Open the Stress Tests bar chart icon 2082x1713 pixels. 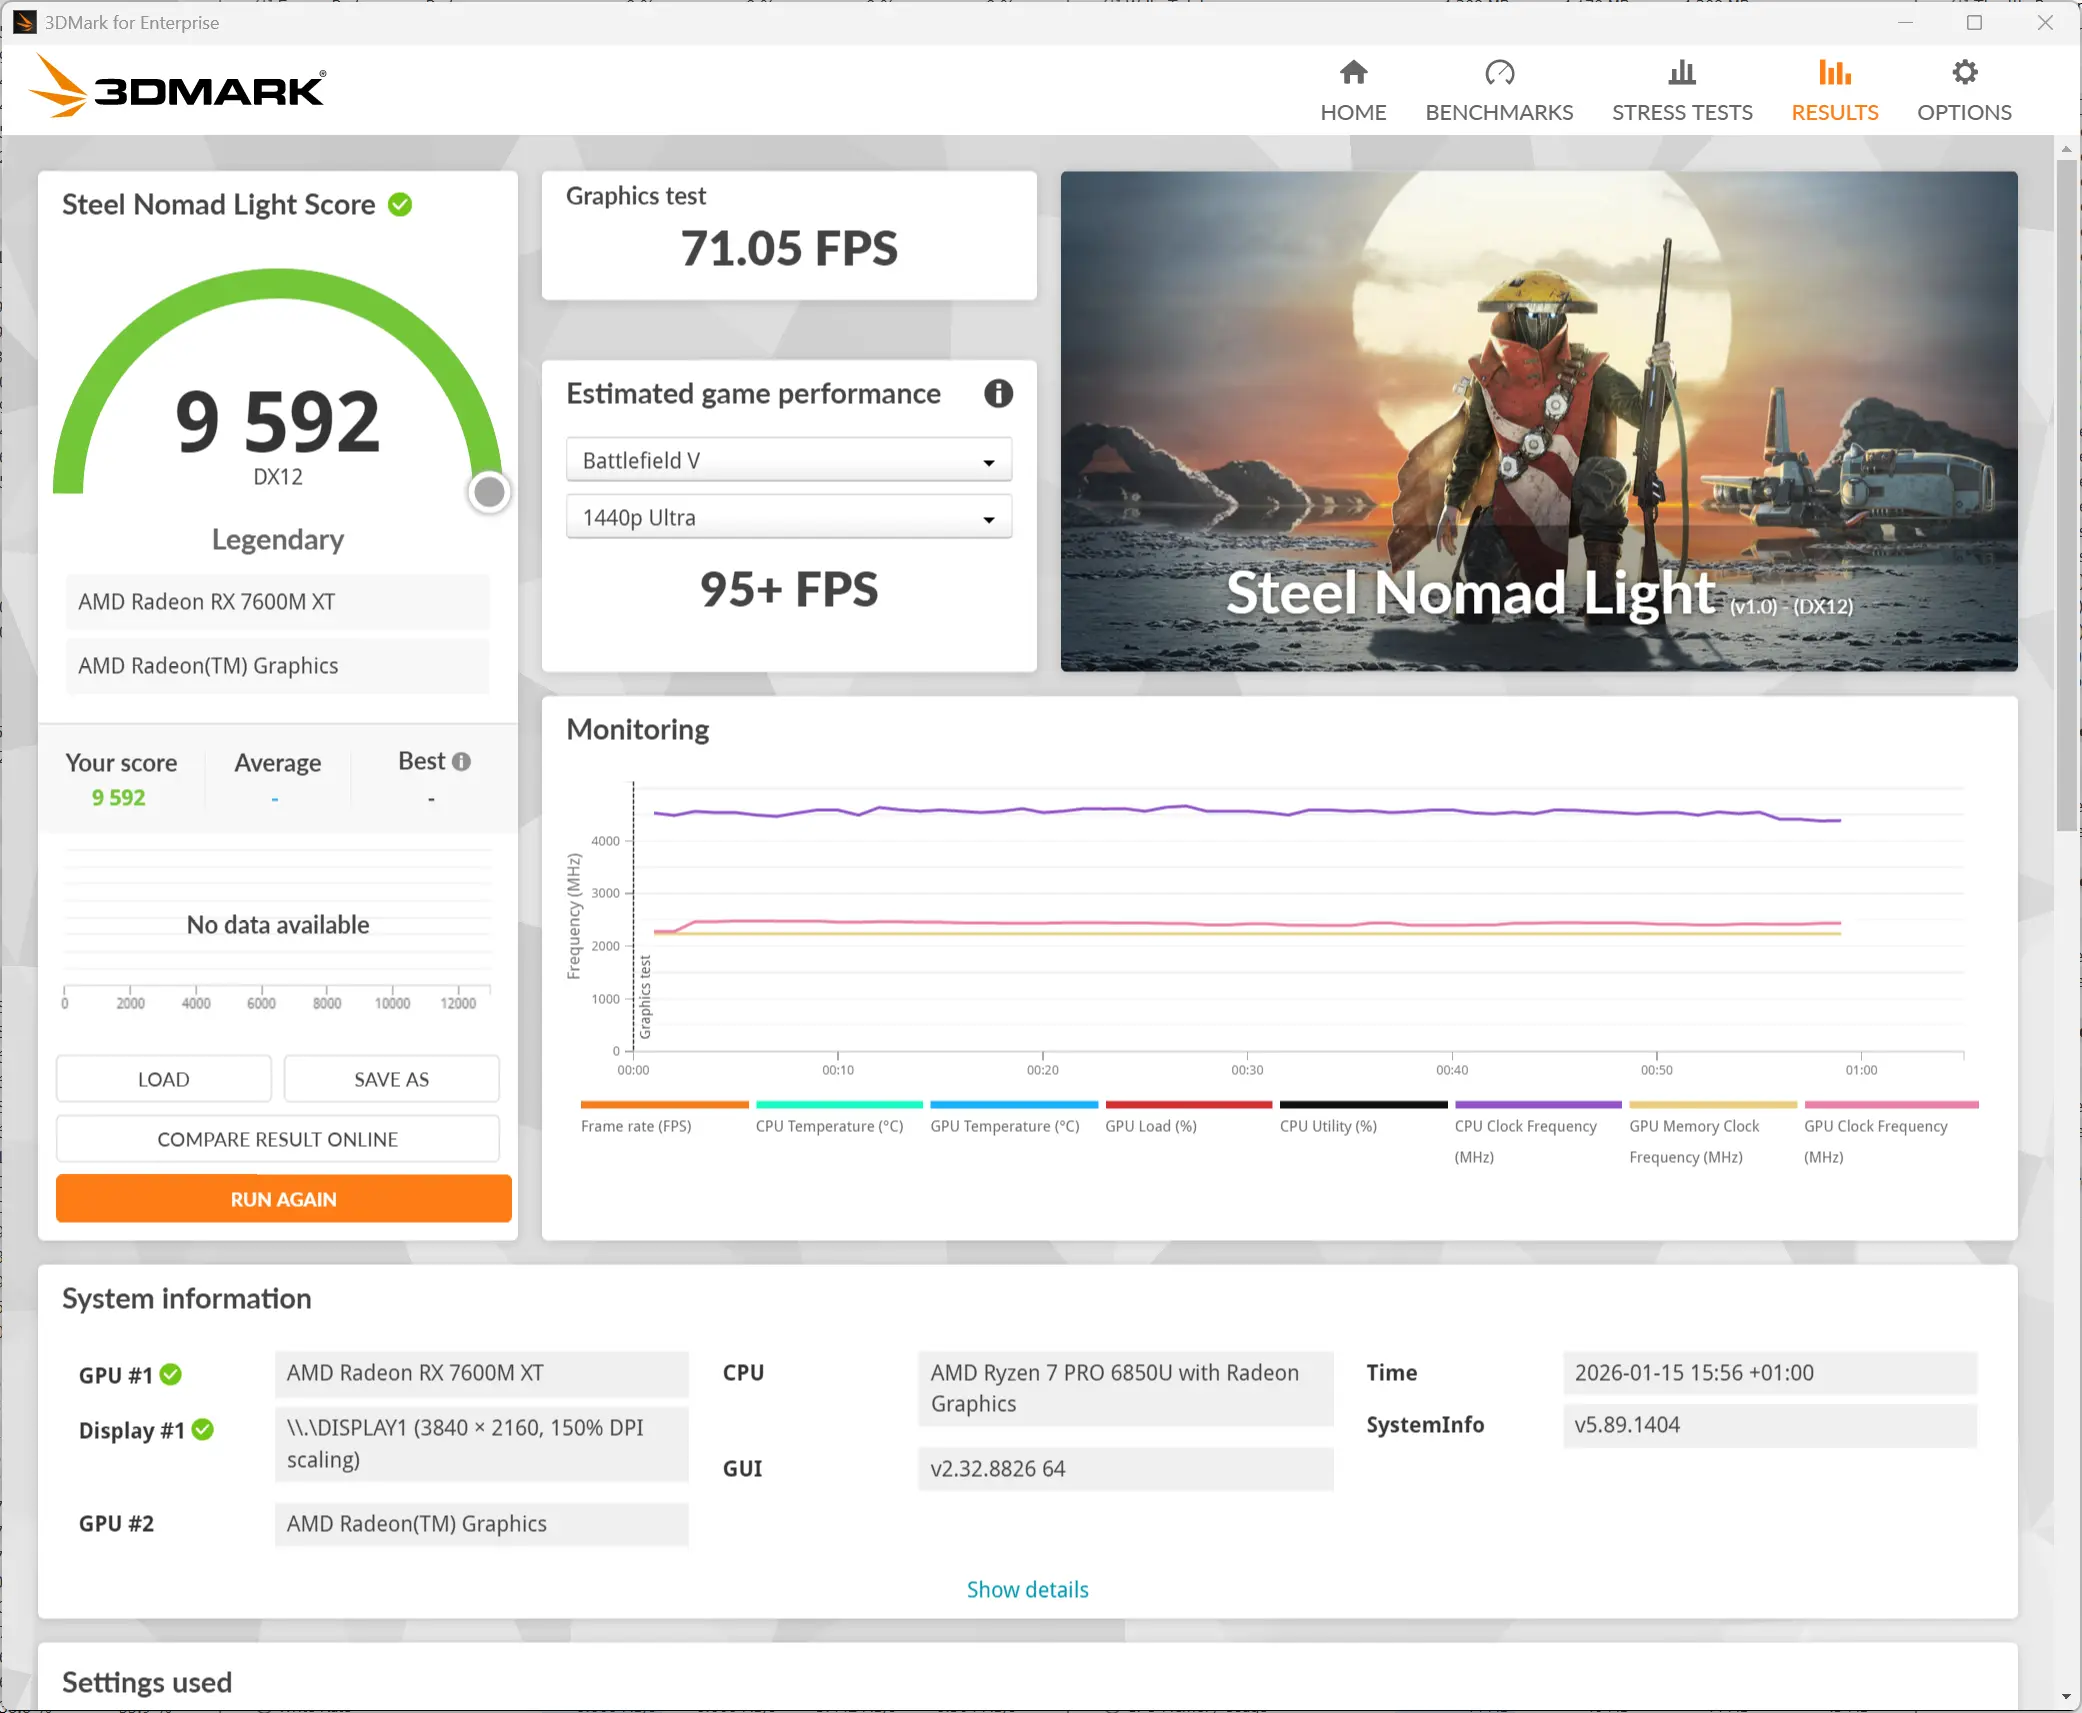(x=1681, y=73)
